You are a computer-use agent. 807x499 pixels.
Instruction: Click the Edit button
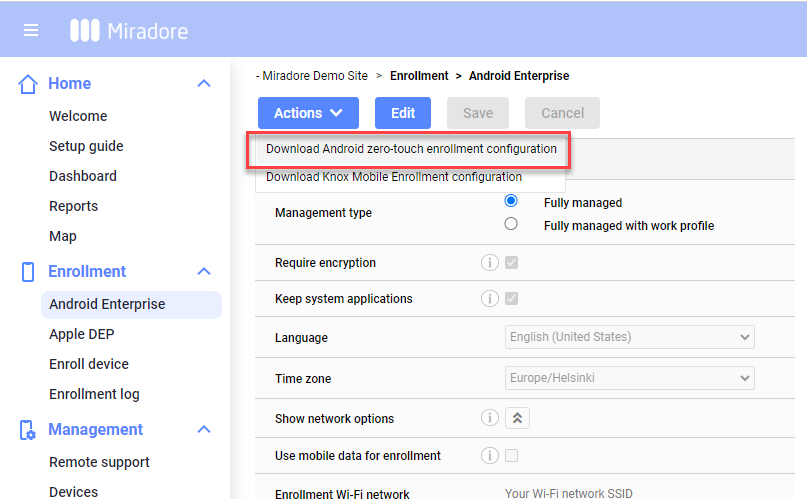tap(403, 113)
